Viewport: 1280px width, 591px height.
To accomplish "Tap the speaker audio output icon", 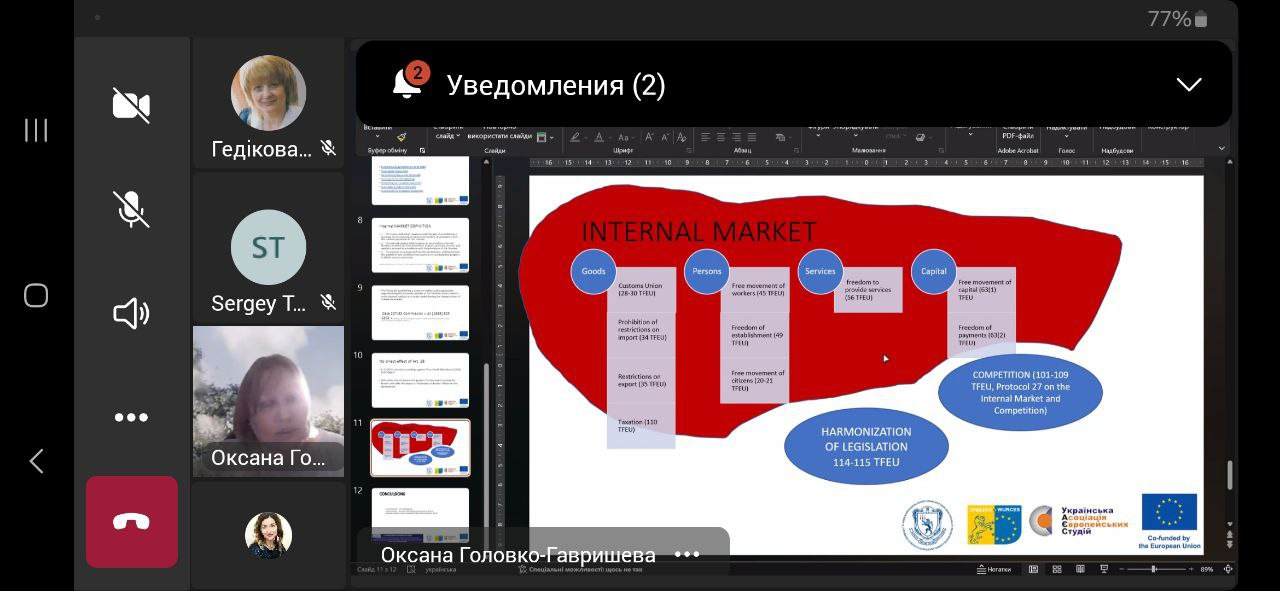I will point(131,313).
